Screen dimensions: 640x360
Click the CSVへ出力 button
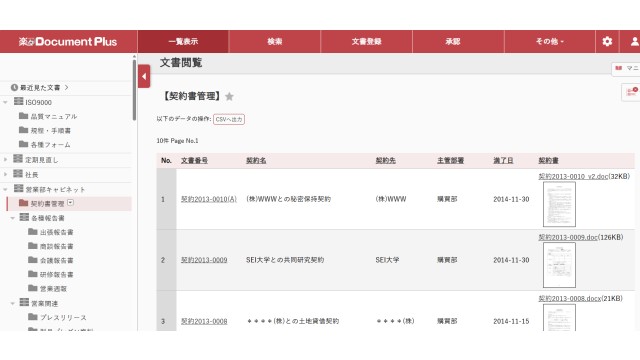(229, 119)
